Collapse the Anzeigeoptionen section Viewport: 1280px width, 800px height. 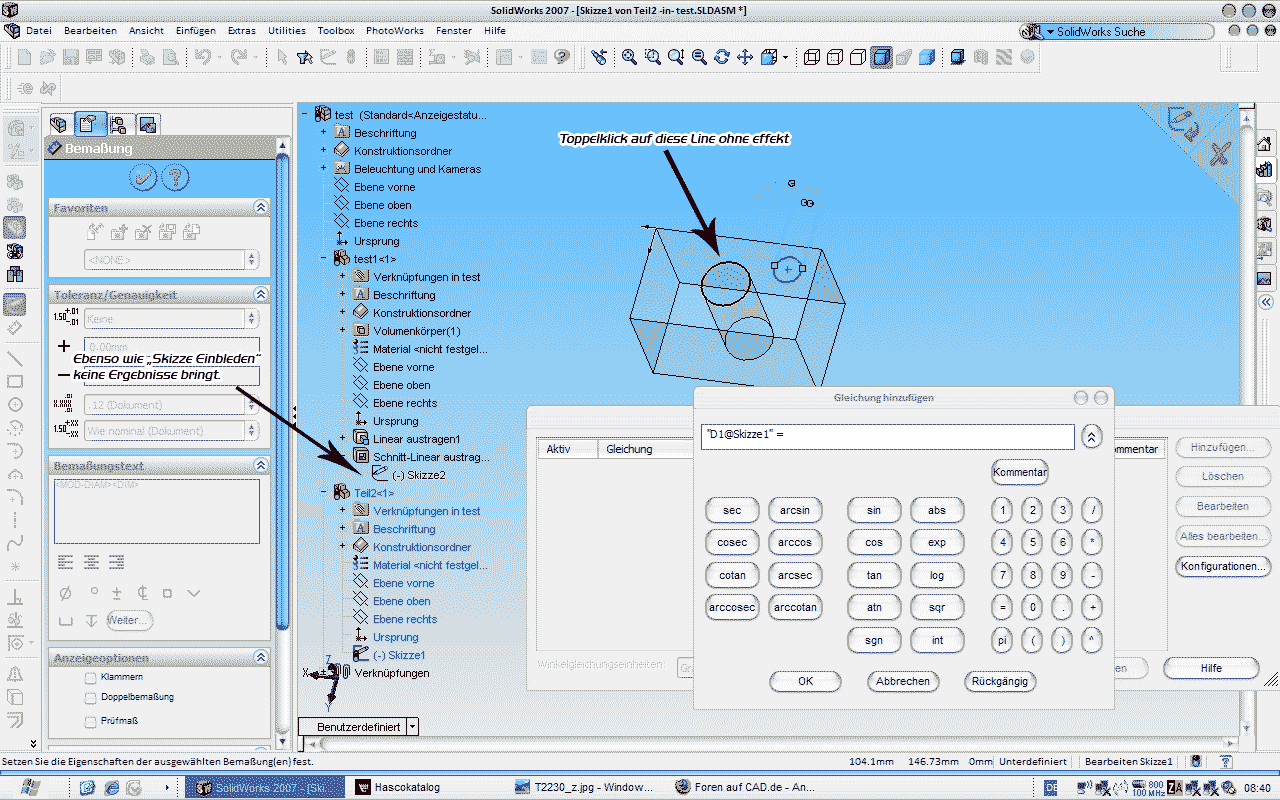click(261, 658)
